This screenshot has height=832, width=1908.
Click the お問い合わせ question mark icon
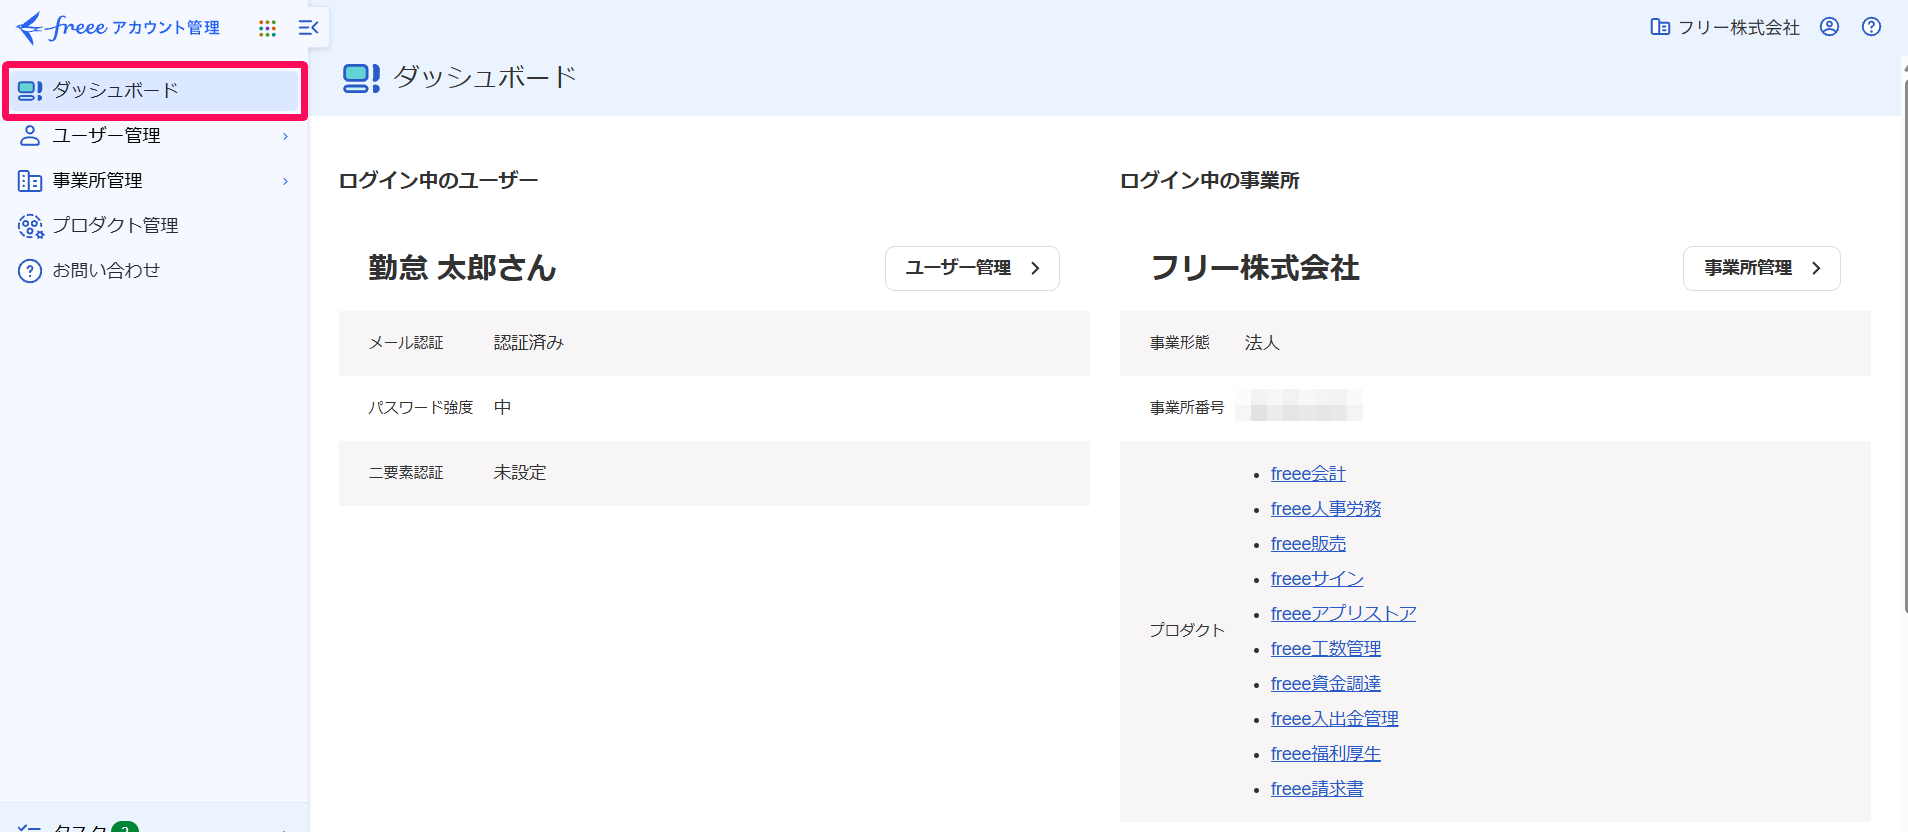[30, 271]
